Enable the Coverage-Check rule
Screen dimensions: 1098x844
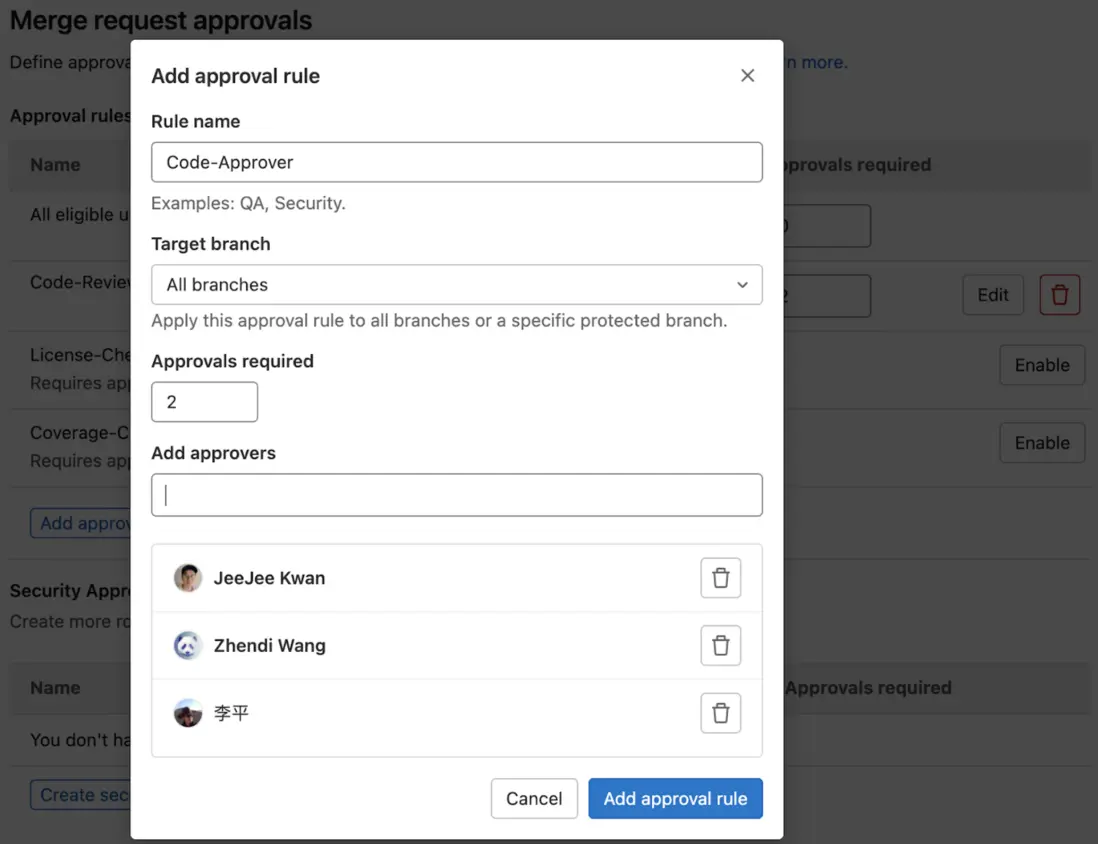tap(1042, 443)
